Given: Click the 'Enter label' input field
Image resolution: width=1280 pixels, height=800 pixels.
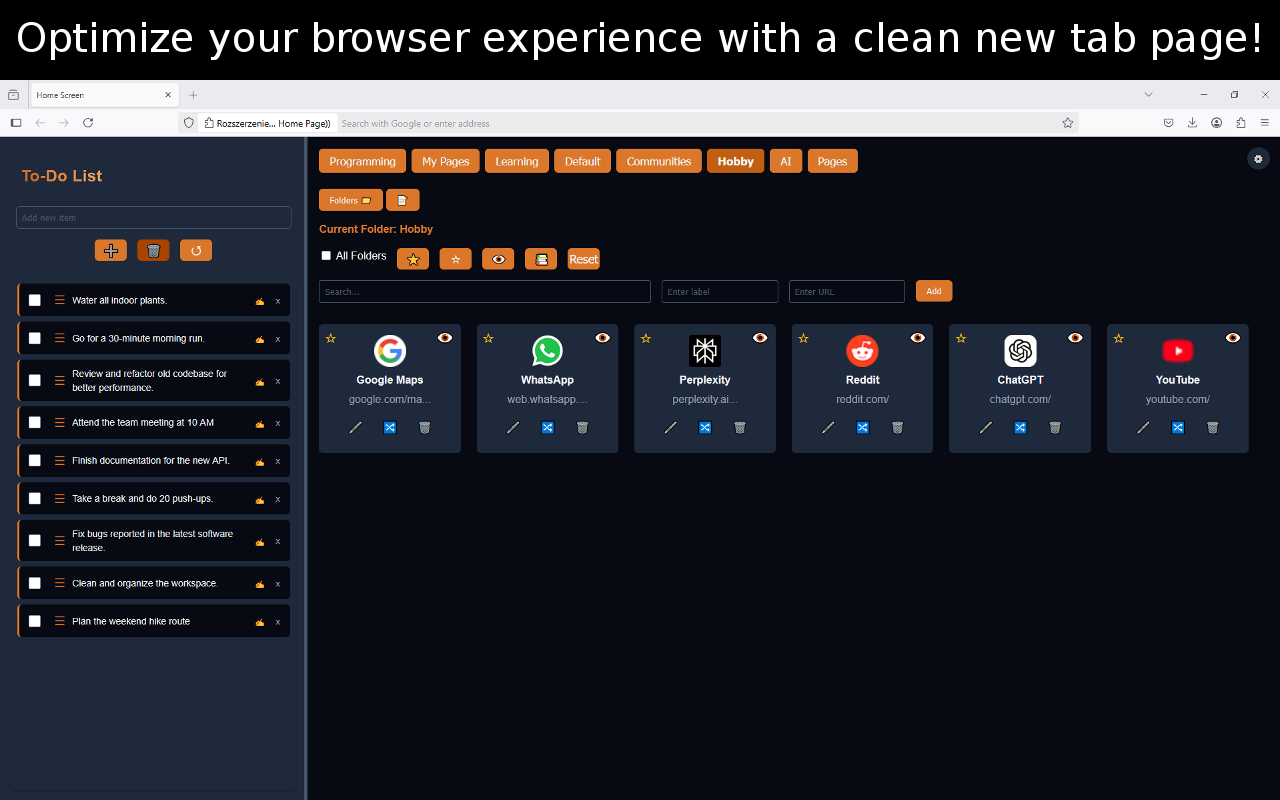Looking at the screenshot, I should [x=720, y=291].
